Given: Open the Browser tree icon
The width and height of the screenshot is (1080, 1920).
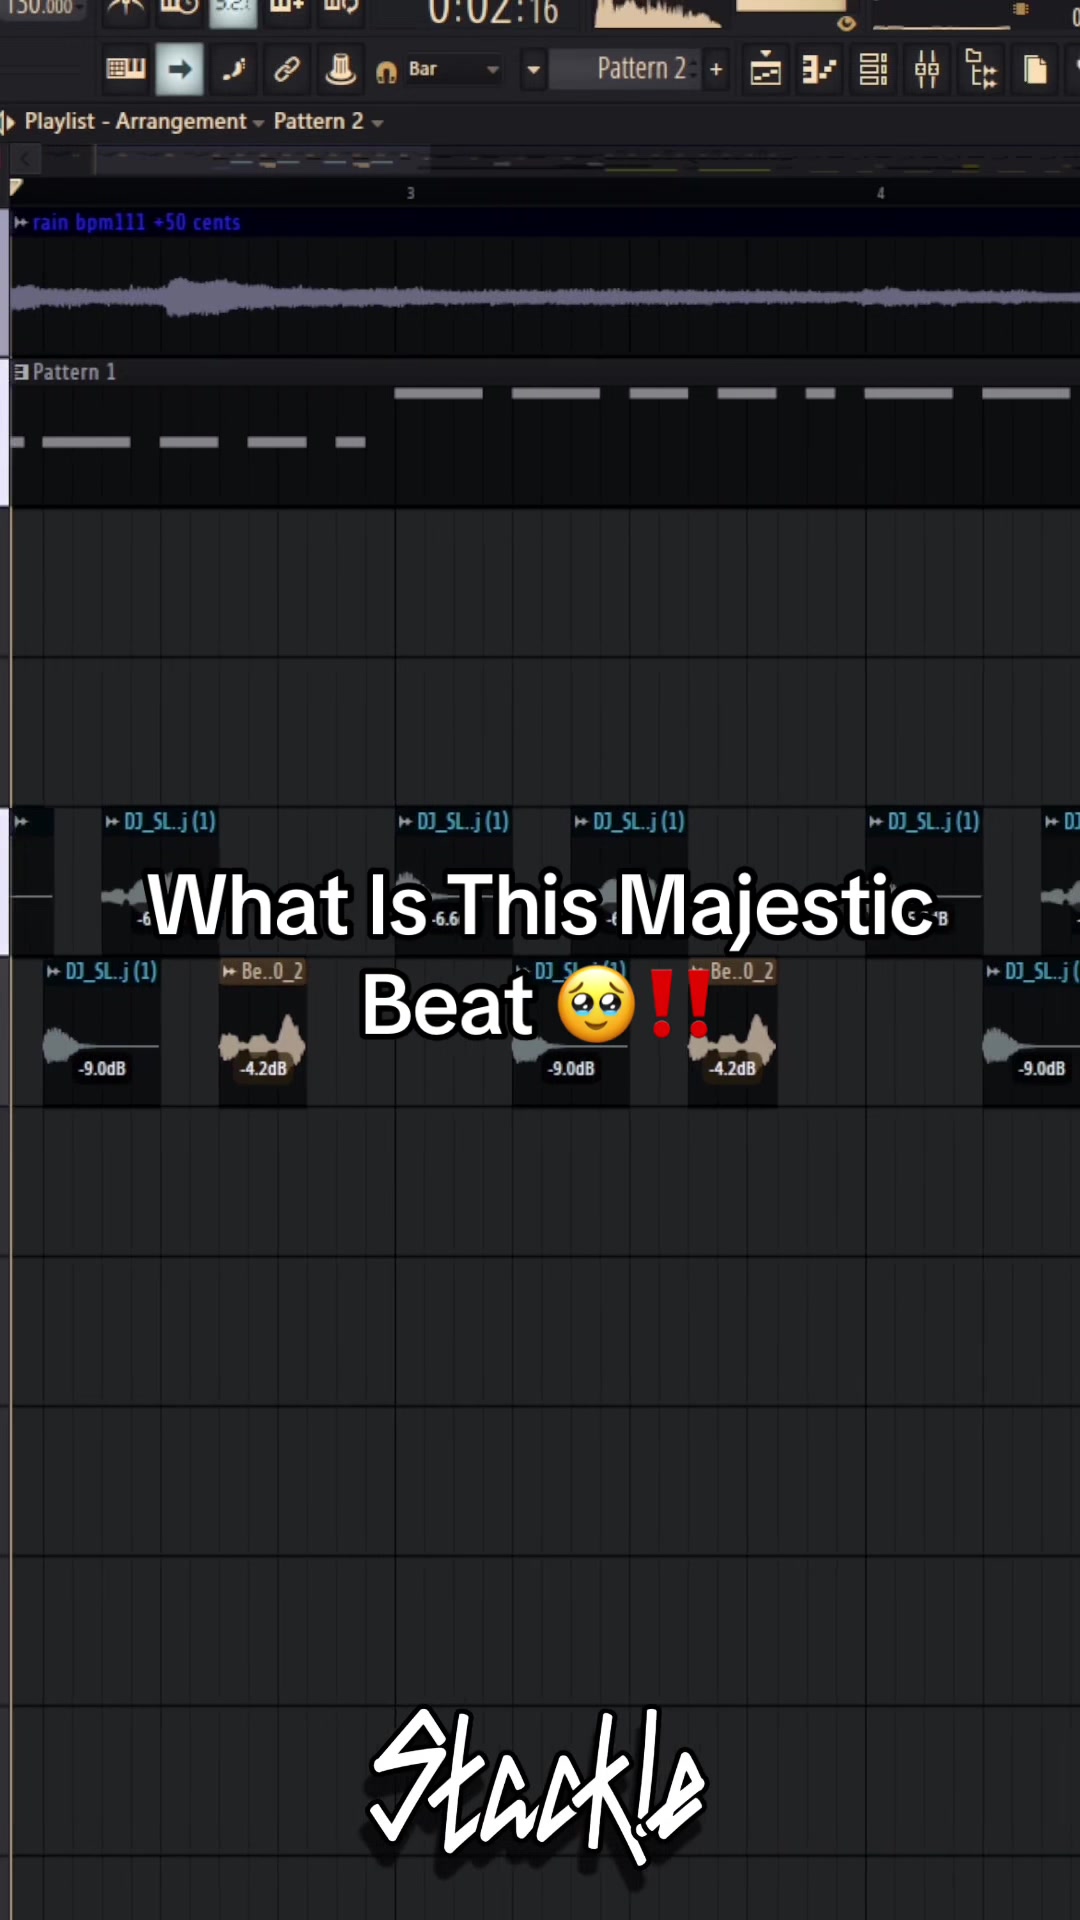Looking at the screenshot, I should pos(981,69).
